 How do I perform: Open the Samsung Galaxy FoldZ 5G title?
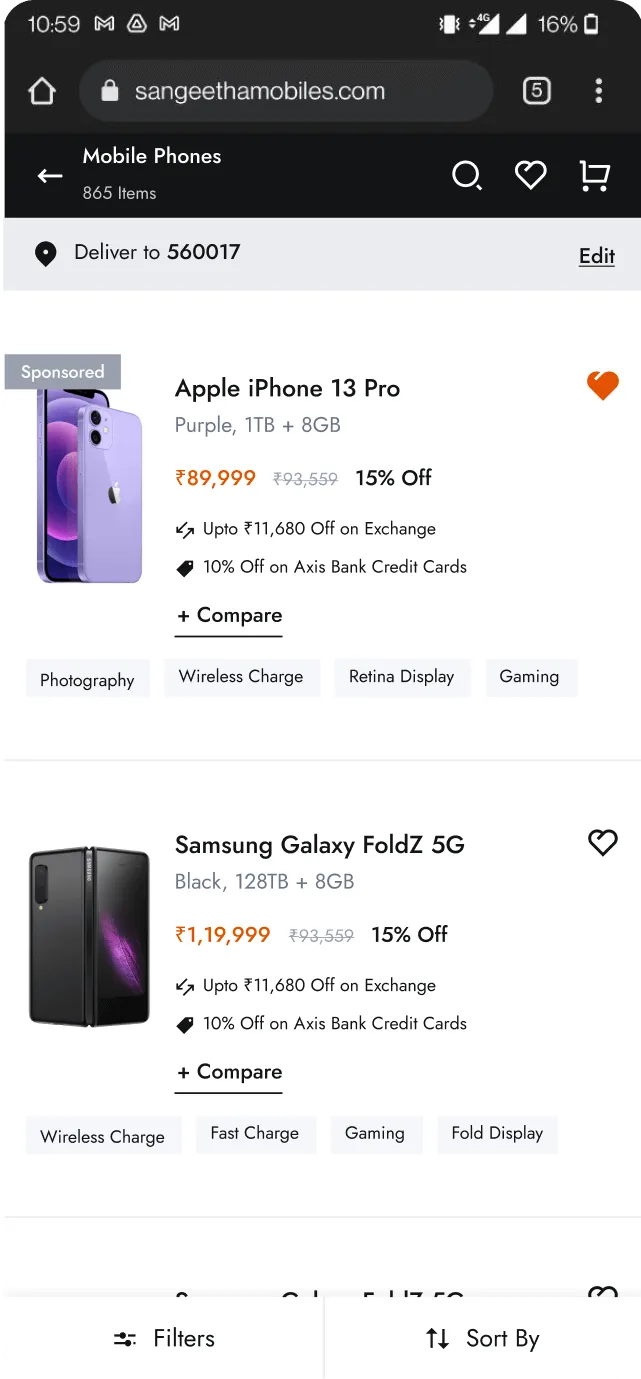pyautogui.click(x=319, y=845)
